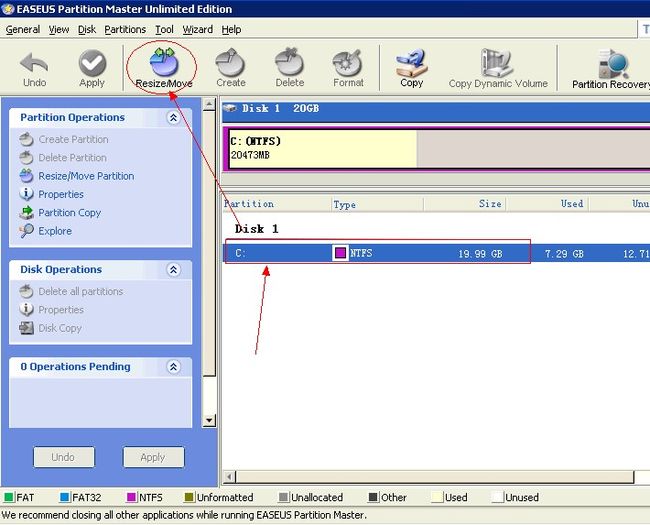Viewport: 650px width, 525px height.
Task: Click the Resize/Move Partition link
Action: [86, 176]
